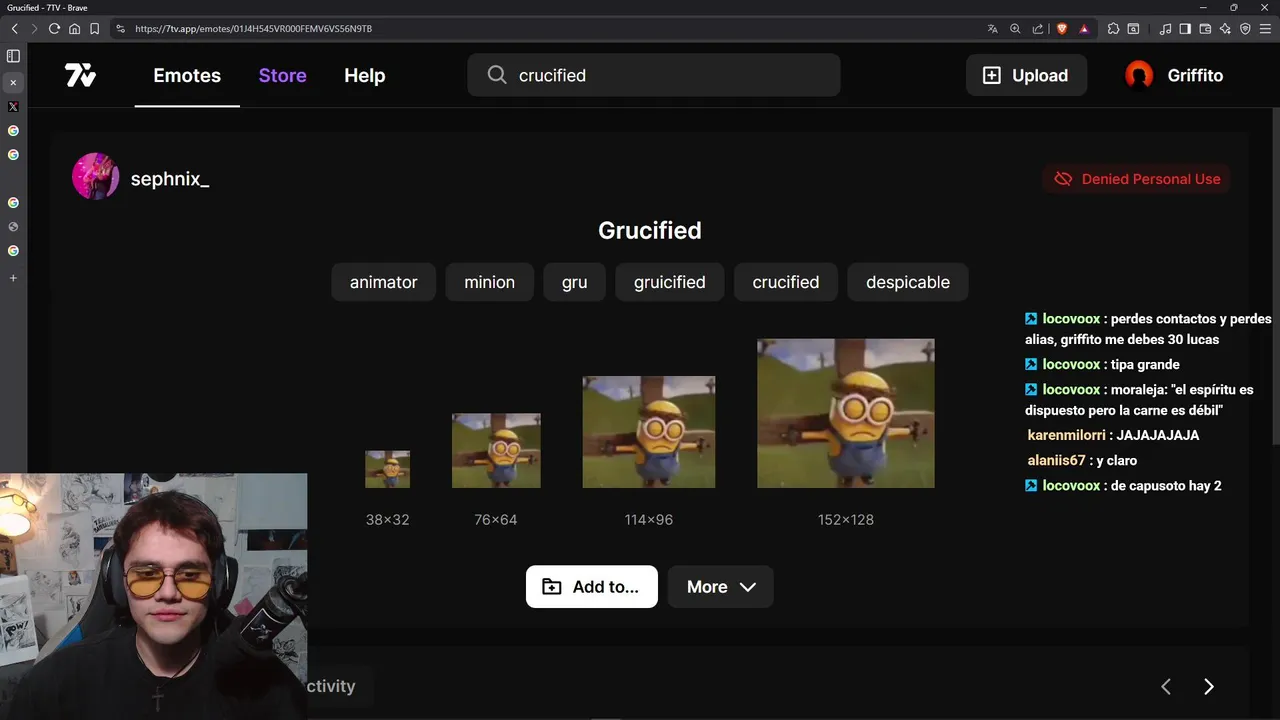The height and width of the screenshot is (720, 1280).
Task: Reload the page with the refresh icon
Action: 54,29
